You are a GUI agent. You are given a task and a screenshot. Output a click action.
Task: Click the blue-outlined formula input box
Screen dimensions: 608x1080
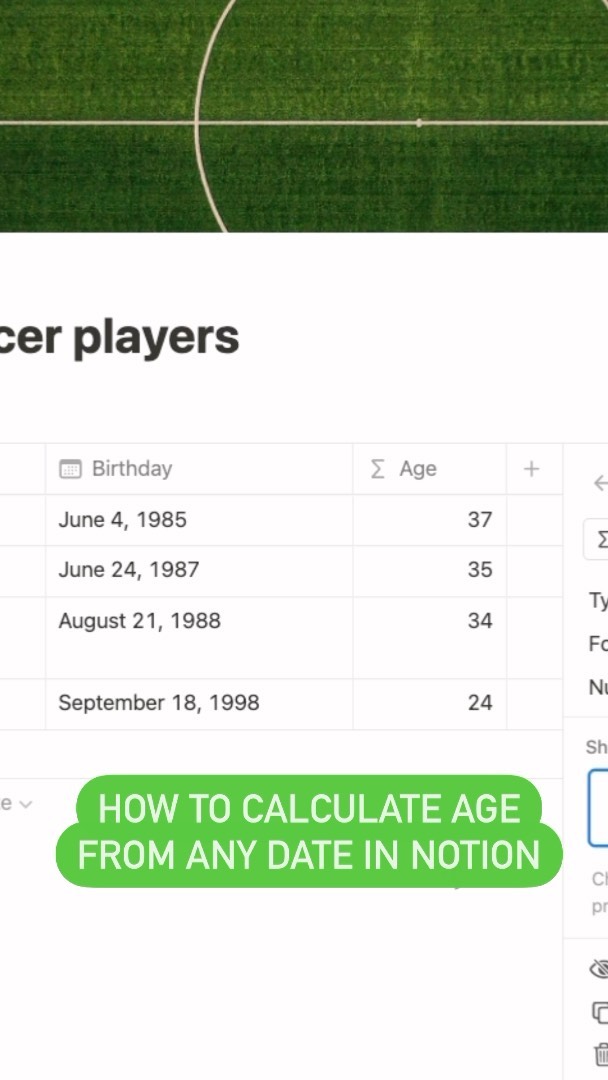tap(598, 807)
